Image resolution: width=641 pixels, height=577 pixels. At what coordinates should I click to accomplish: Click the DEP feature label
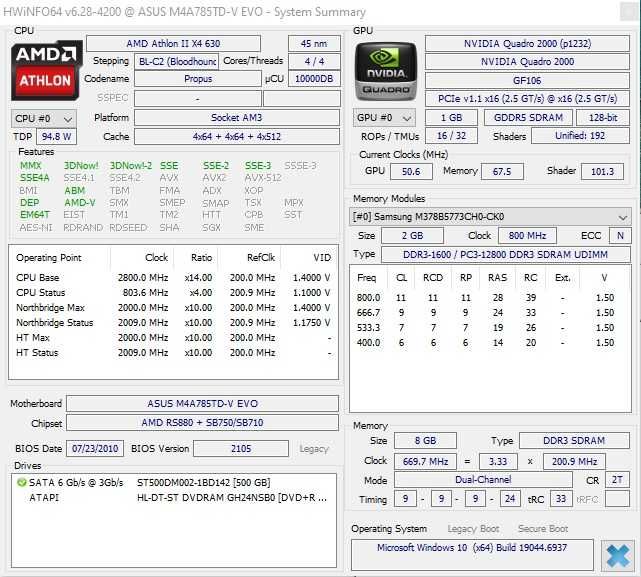(x=29, y=202)
